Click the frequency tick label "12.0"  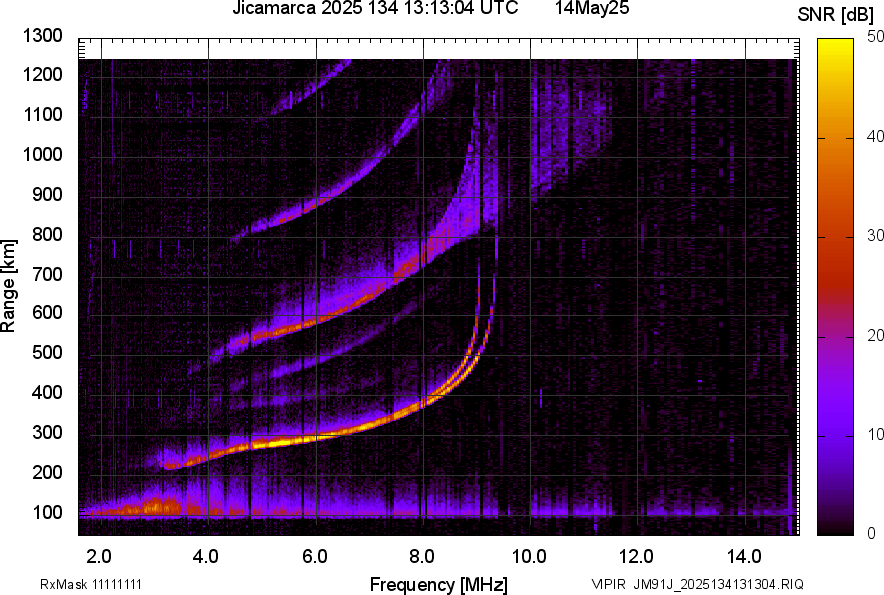click(x=637, y=557)
